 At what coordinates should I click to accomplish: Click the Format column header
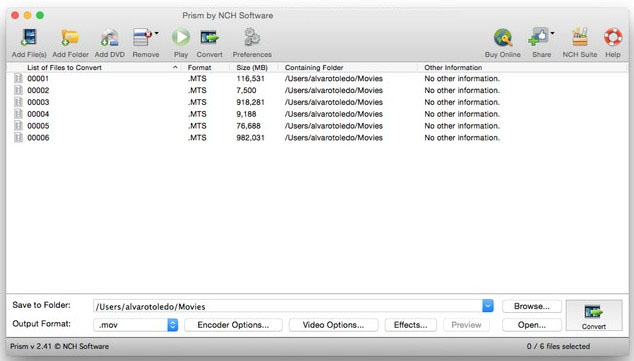(199, 68)
